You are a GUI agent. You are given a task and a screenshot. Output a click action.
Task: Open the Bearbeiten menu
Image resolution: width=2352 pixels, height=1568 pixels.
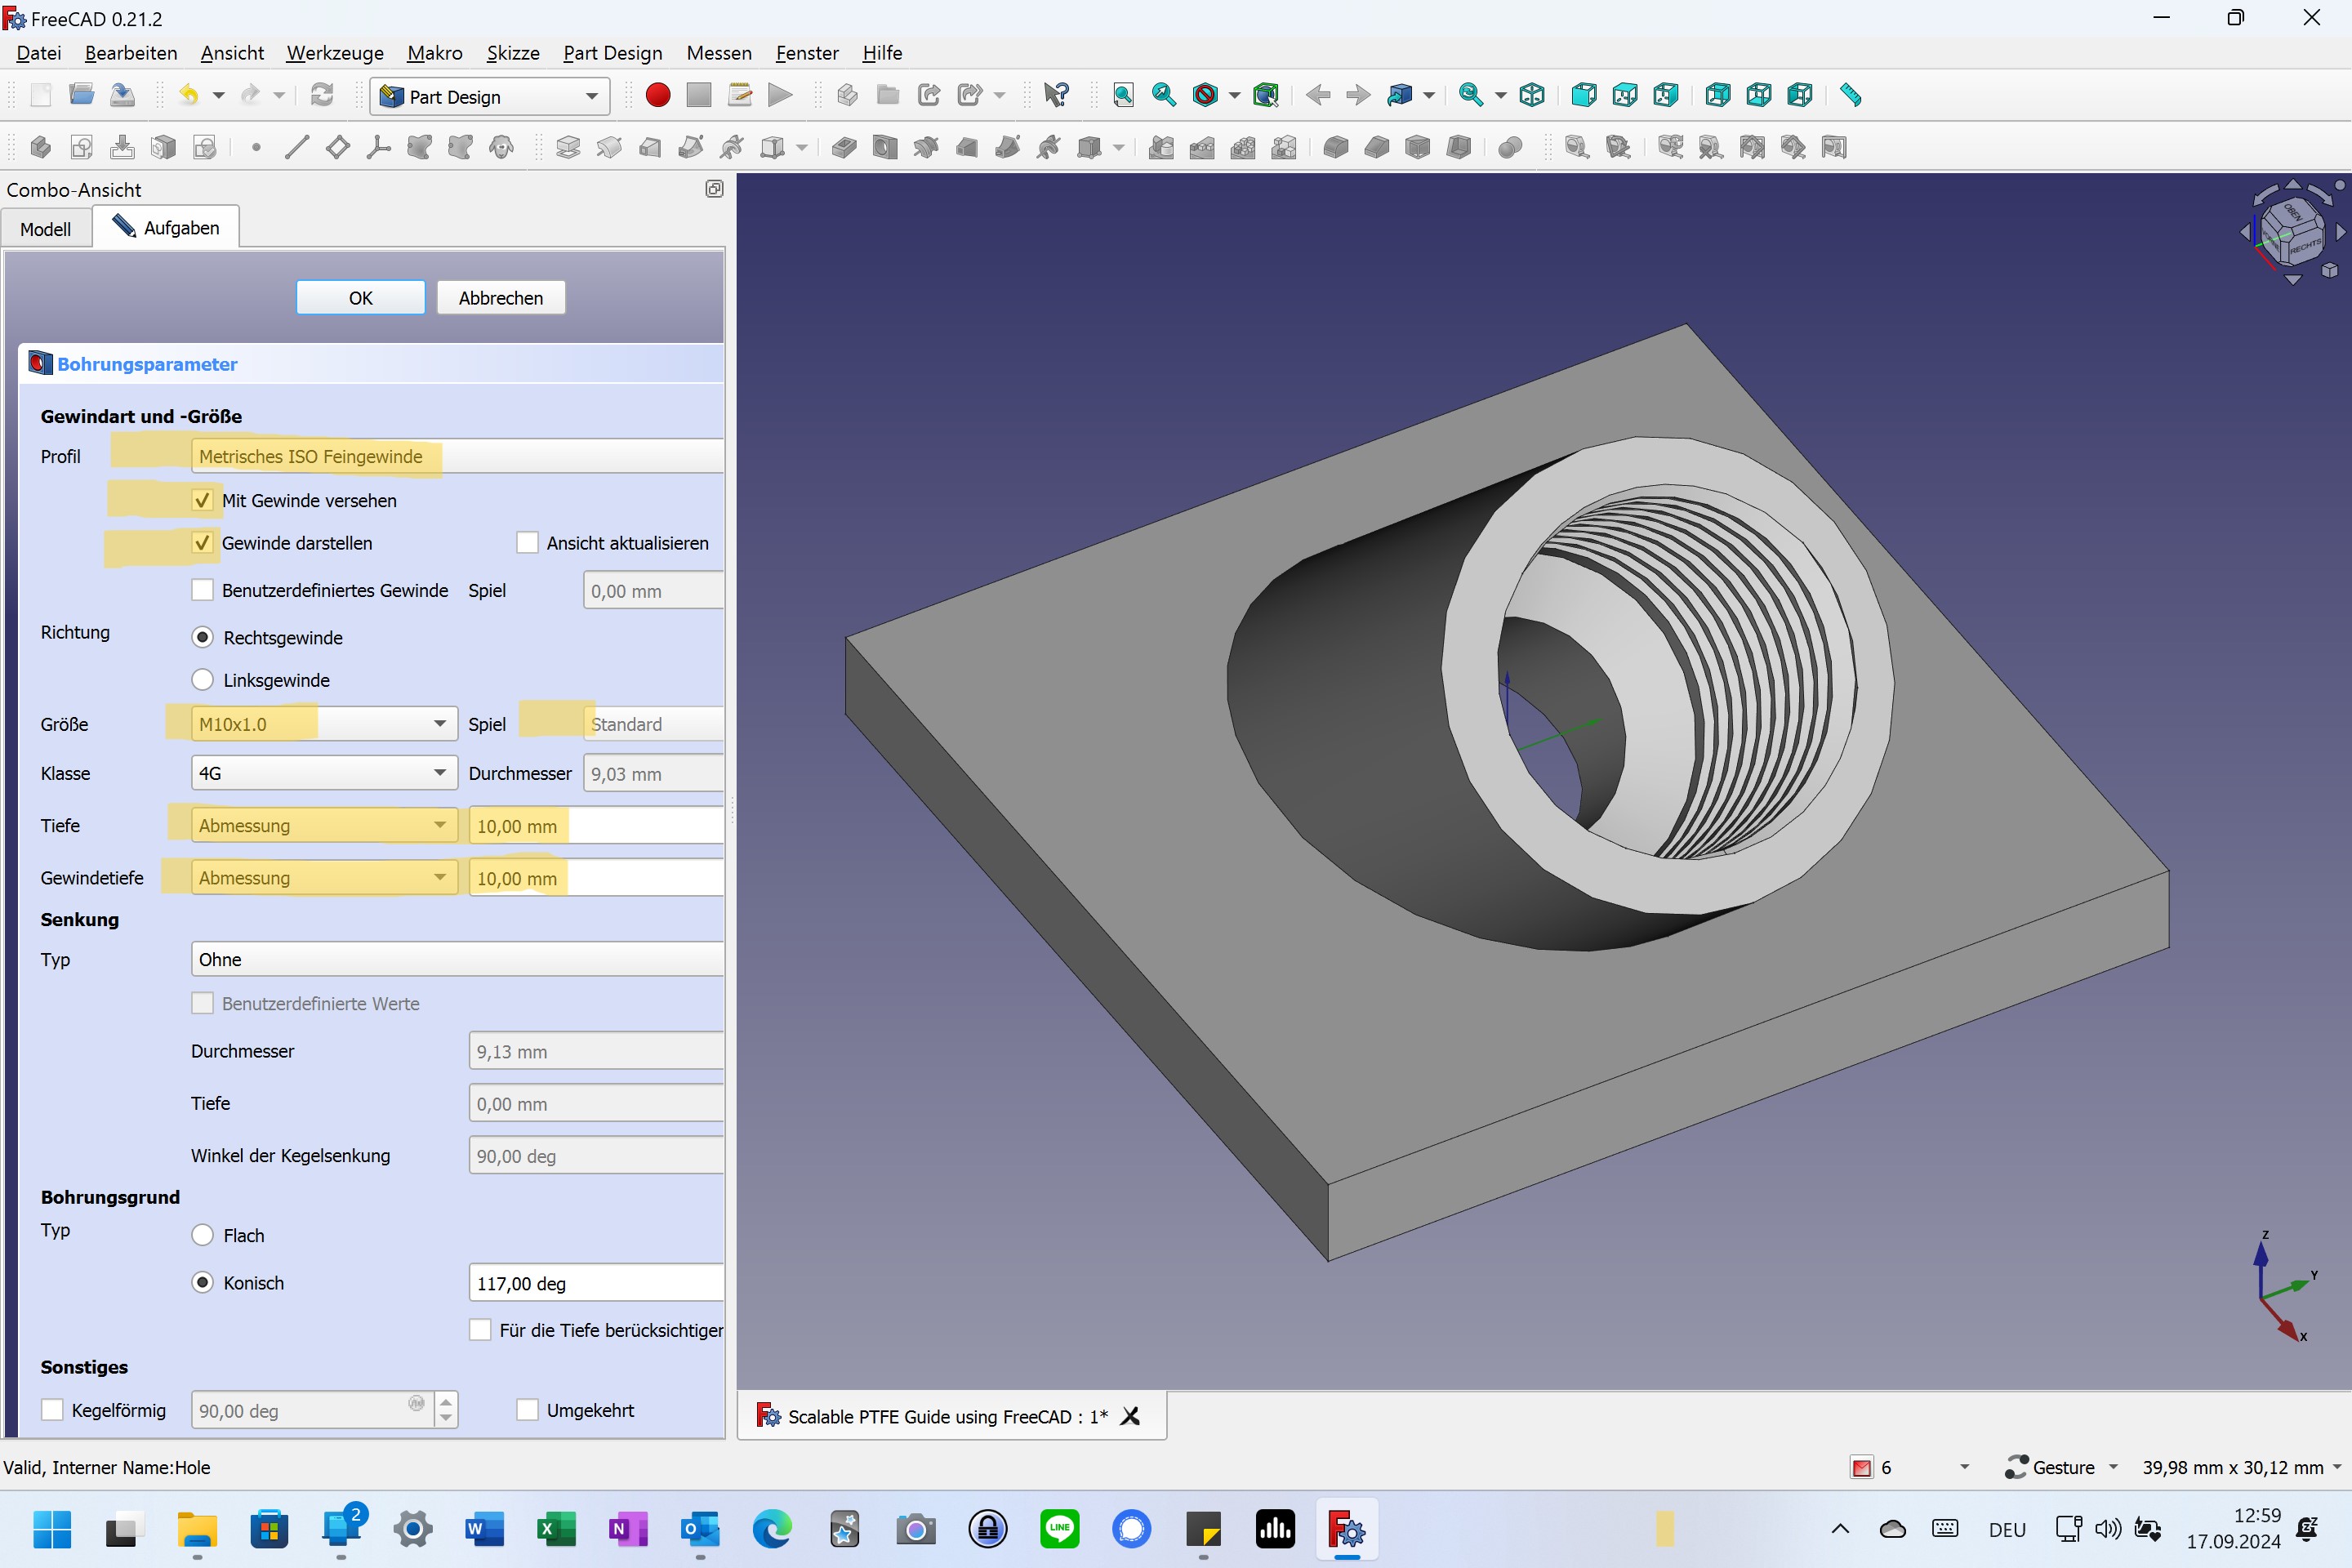click(x=131, y=53)
